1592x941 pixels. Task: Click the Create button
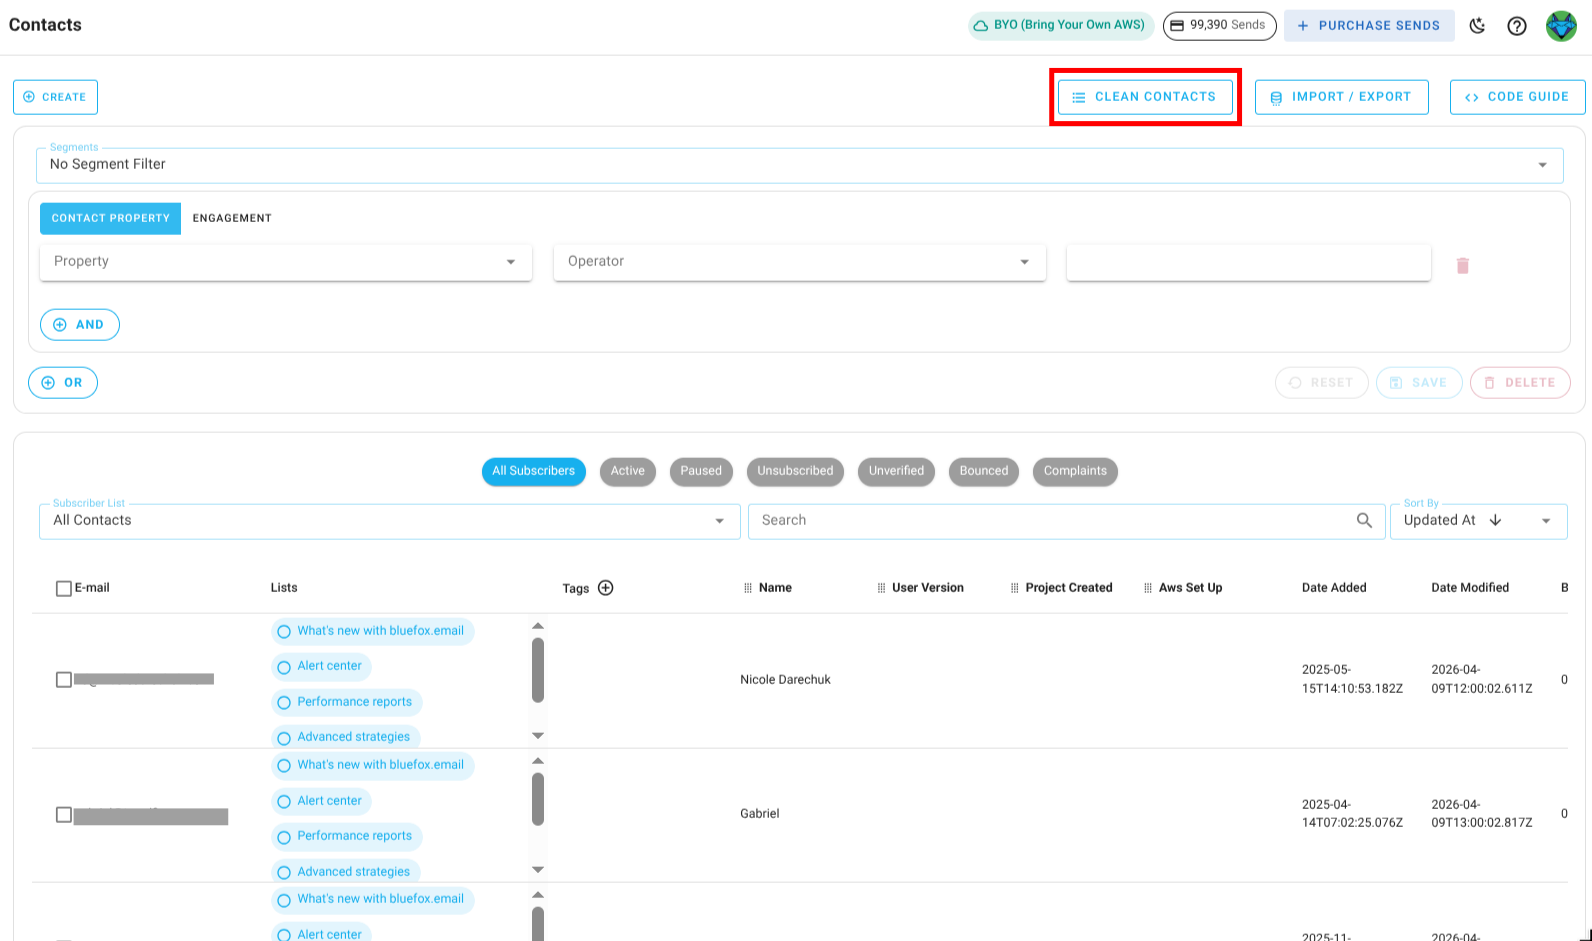55,97
